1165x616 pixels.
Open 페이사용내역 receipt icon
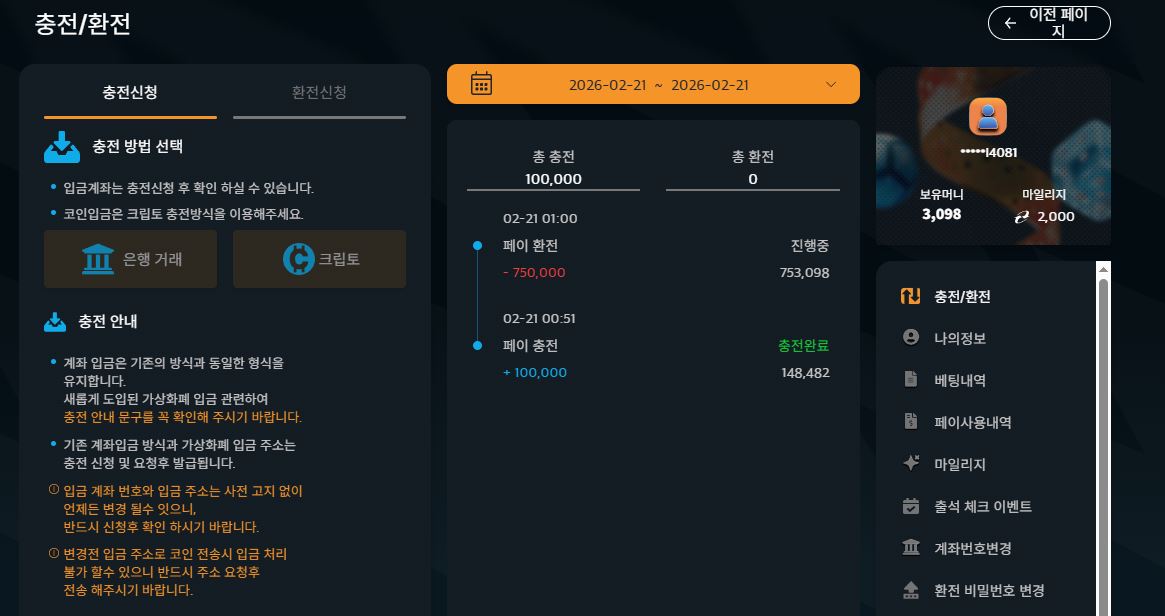tap(910, 421)
